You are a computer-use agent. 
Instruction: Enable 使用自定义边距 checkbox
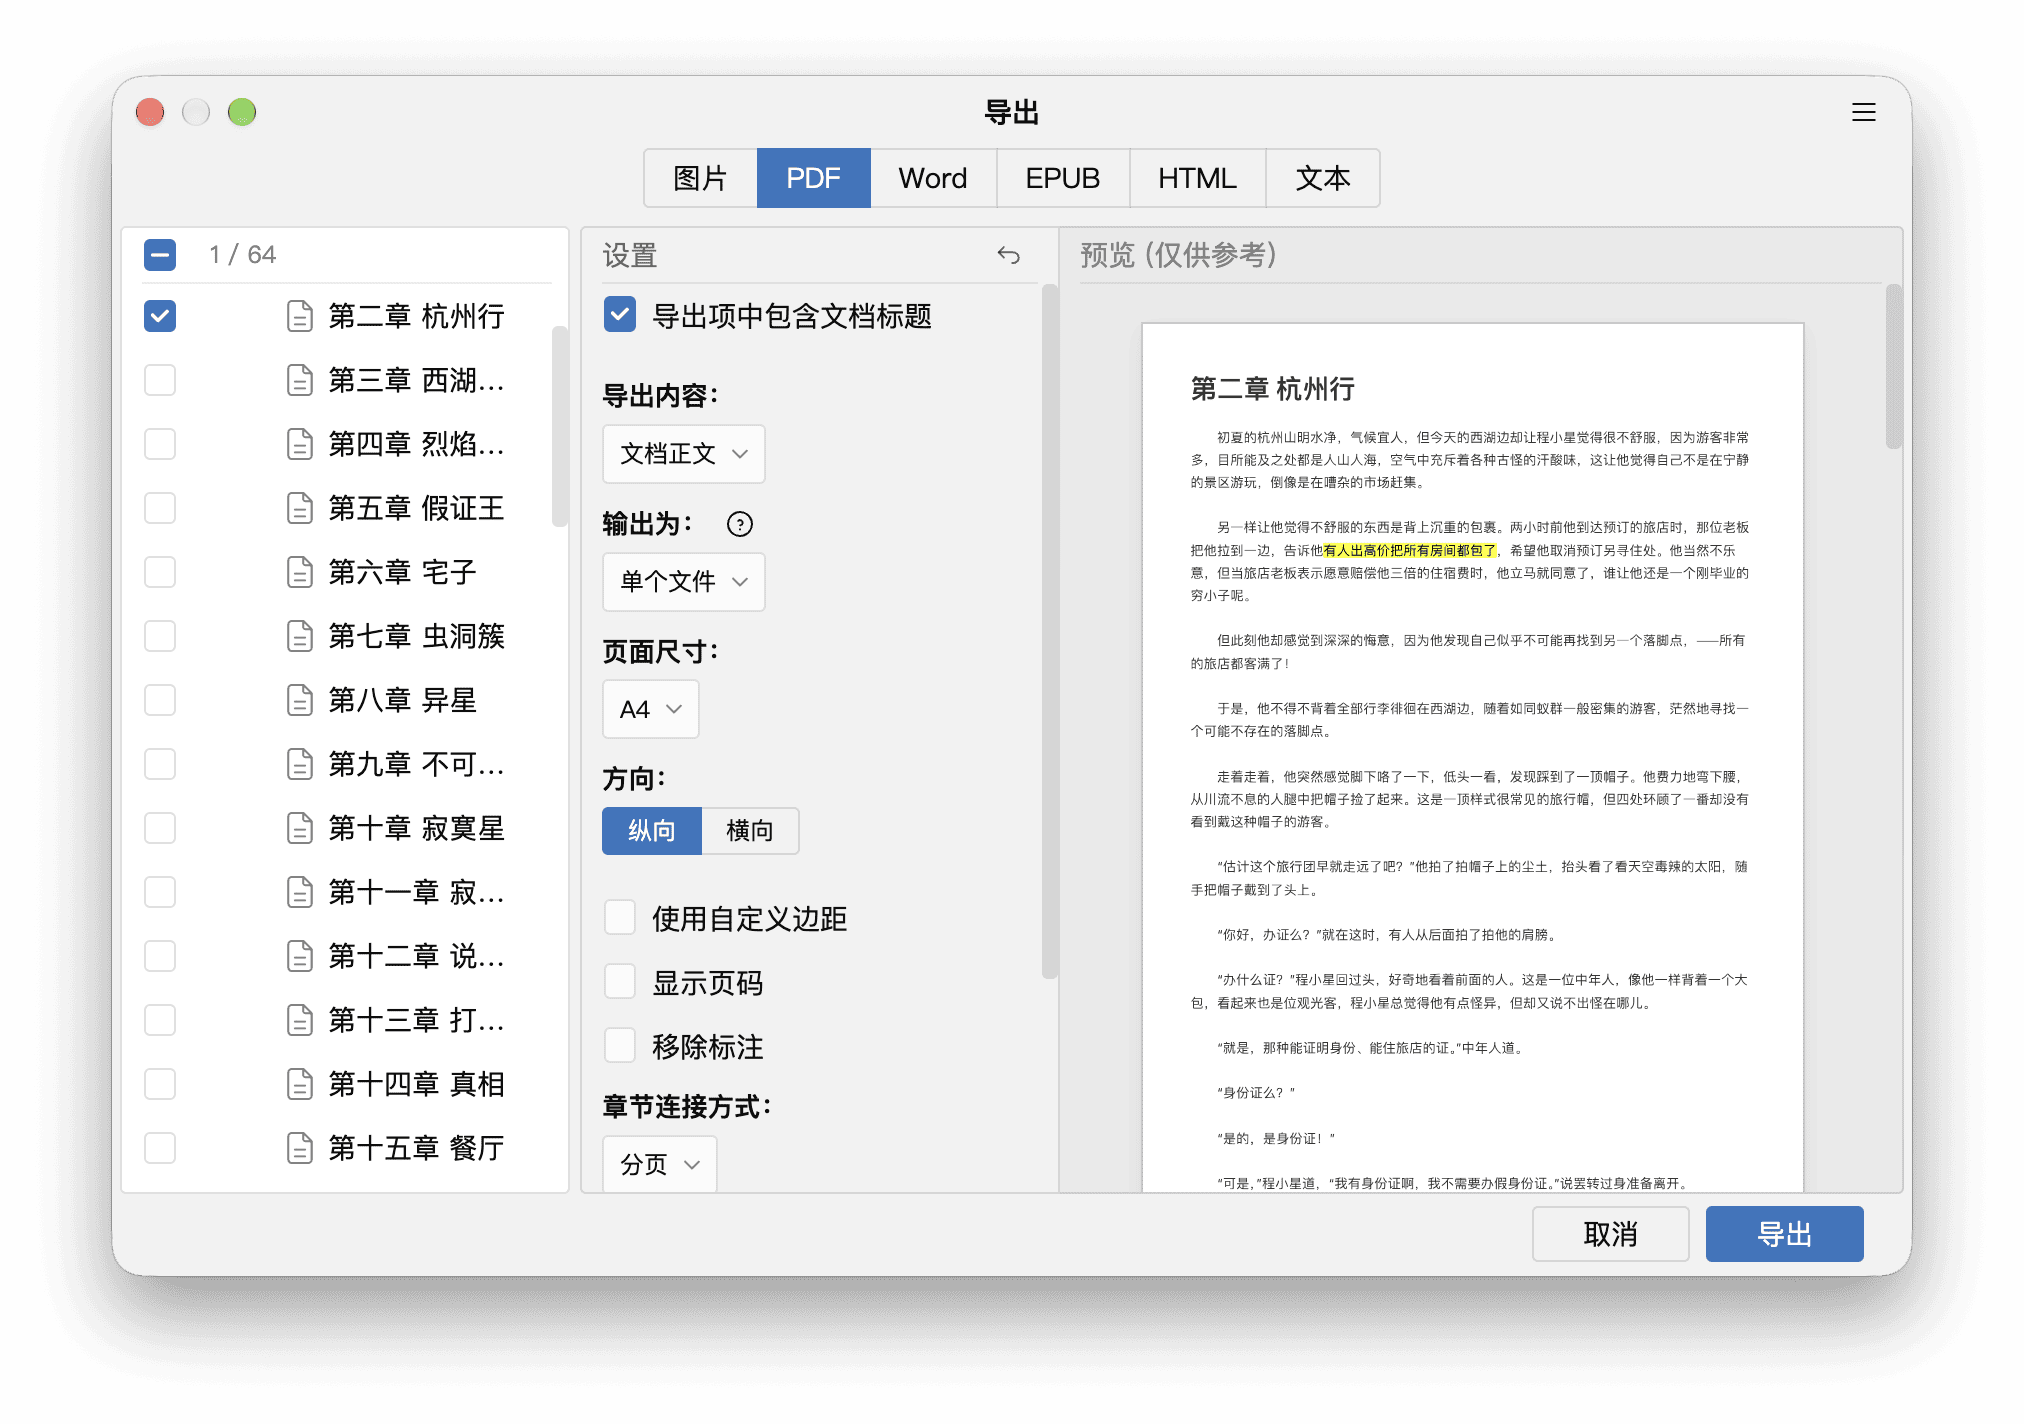point(620,918)
